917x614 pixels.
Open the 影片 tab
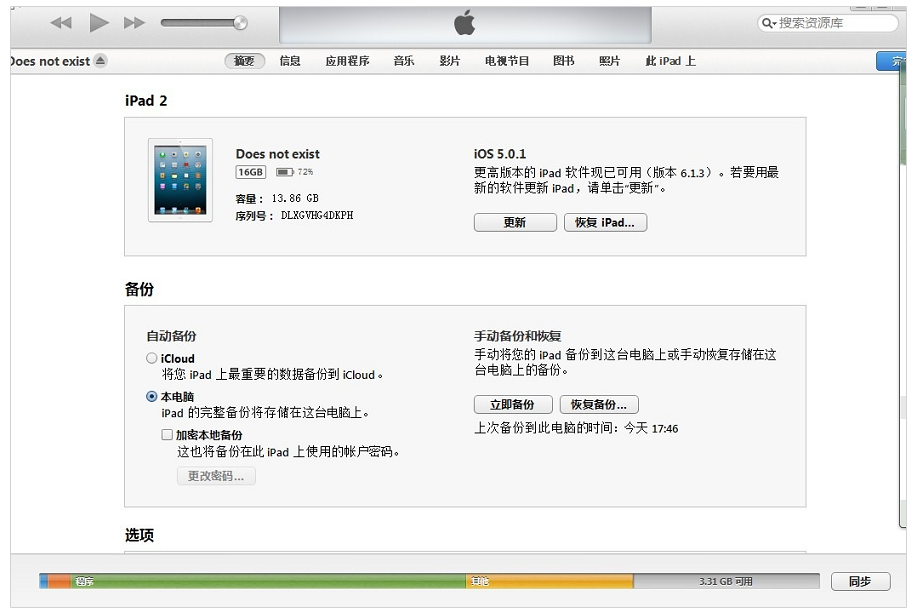449,61
